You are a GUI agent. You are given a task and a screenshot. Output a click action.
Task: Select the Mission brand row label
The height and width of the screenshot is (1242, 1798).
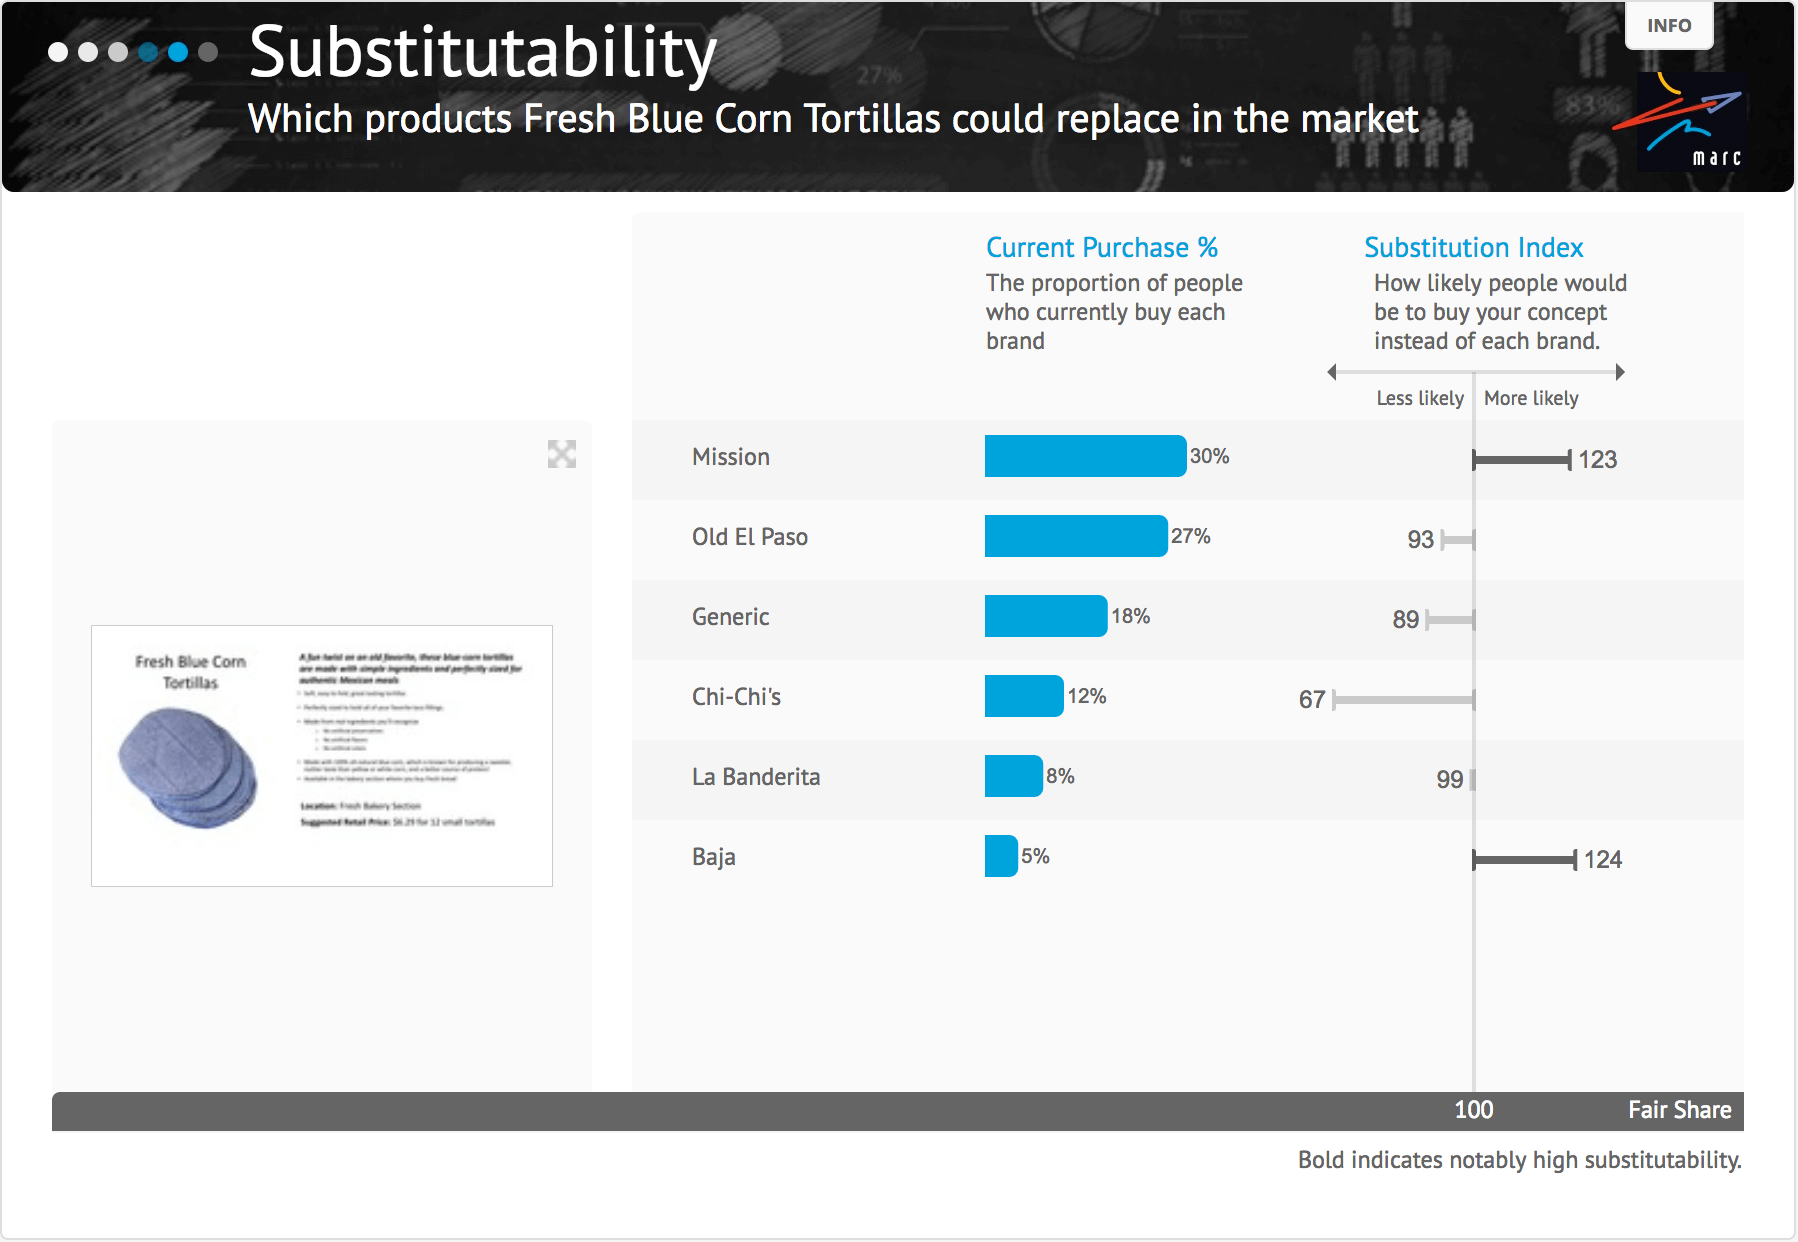pyautogui.click(x=731, y=457)
